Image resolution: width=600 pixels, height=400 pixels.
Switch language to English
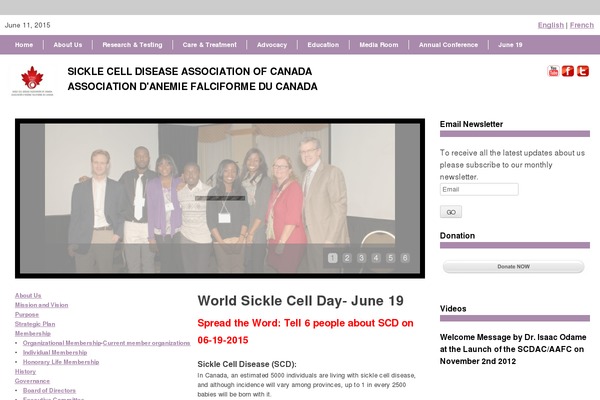pyautogui.click(x=551, y=25)
